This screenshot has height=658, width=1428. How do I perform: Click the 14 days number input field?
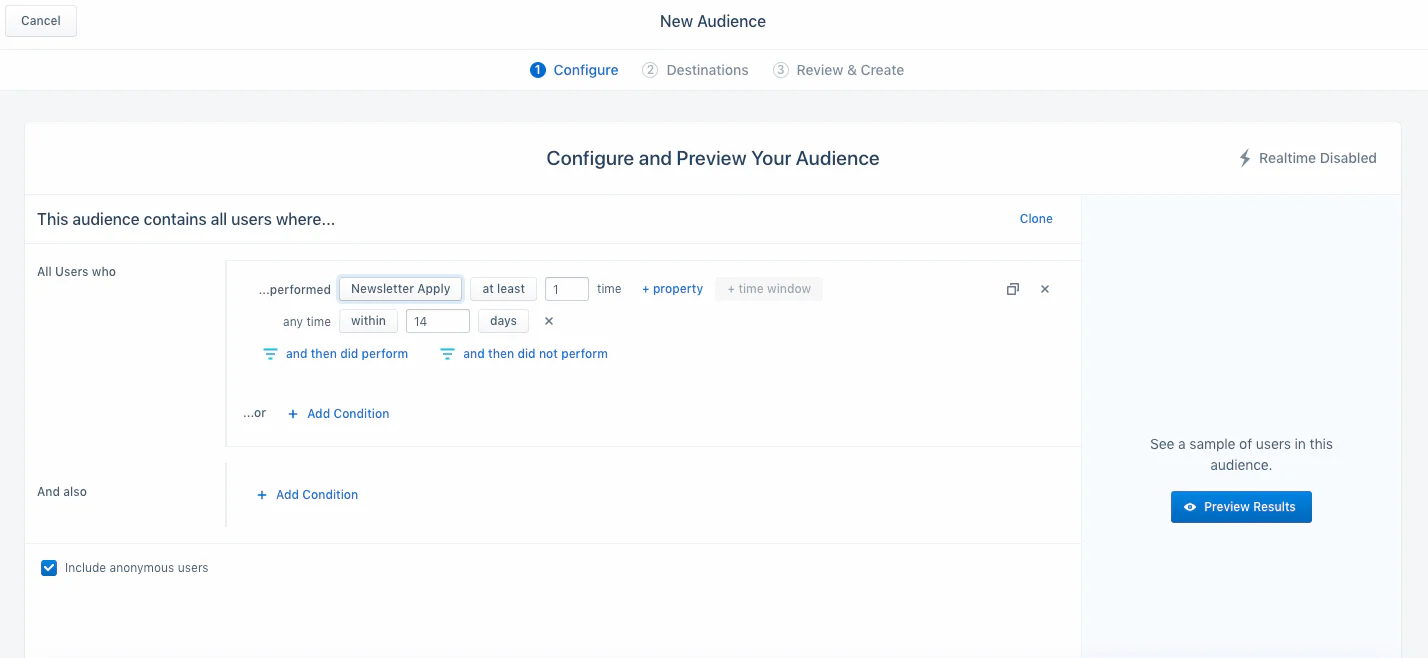(437, 321)
